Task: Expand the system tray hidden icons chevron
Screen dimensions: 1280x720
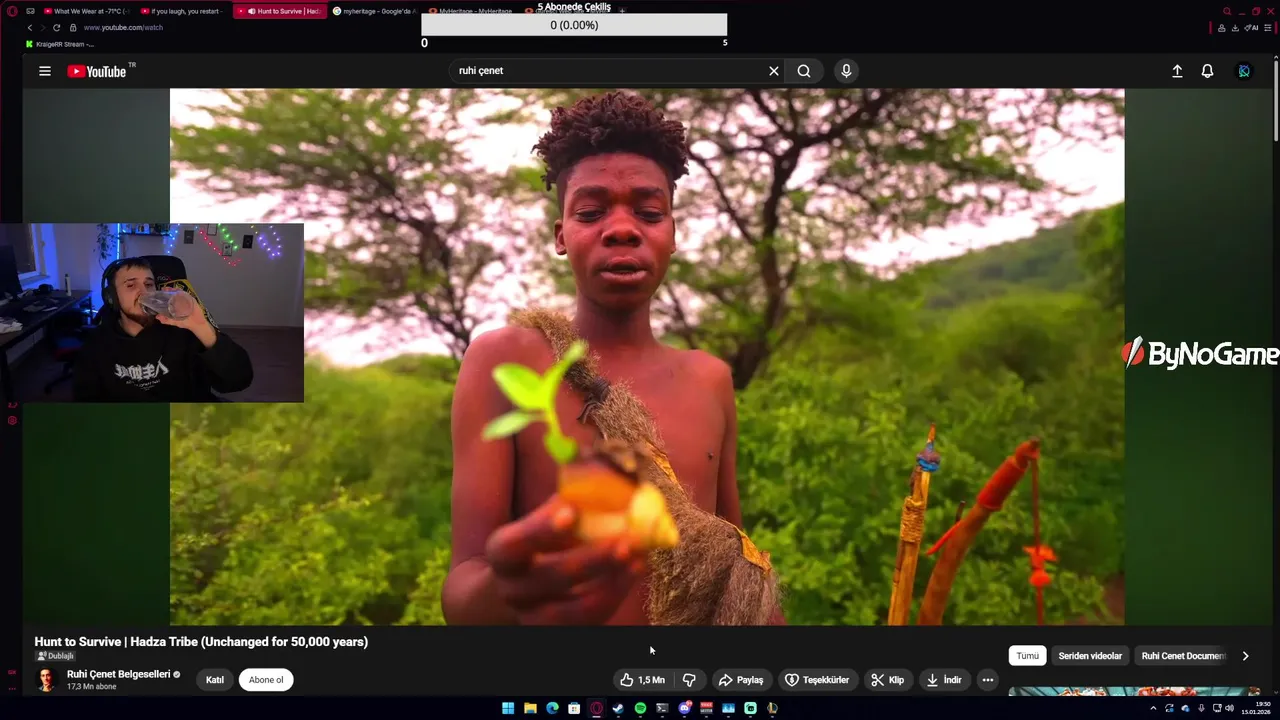Action: point(1153,708)
